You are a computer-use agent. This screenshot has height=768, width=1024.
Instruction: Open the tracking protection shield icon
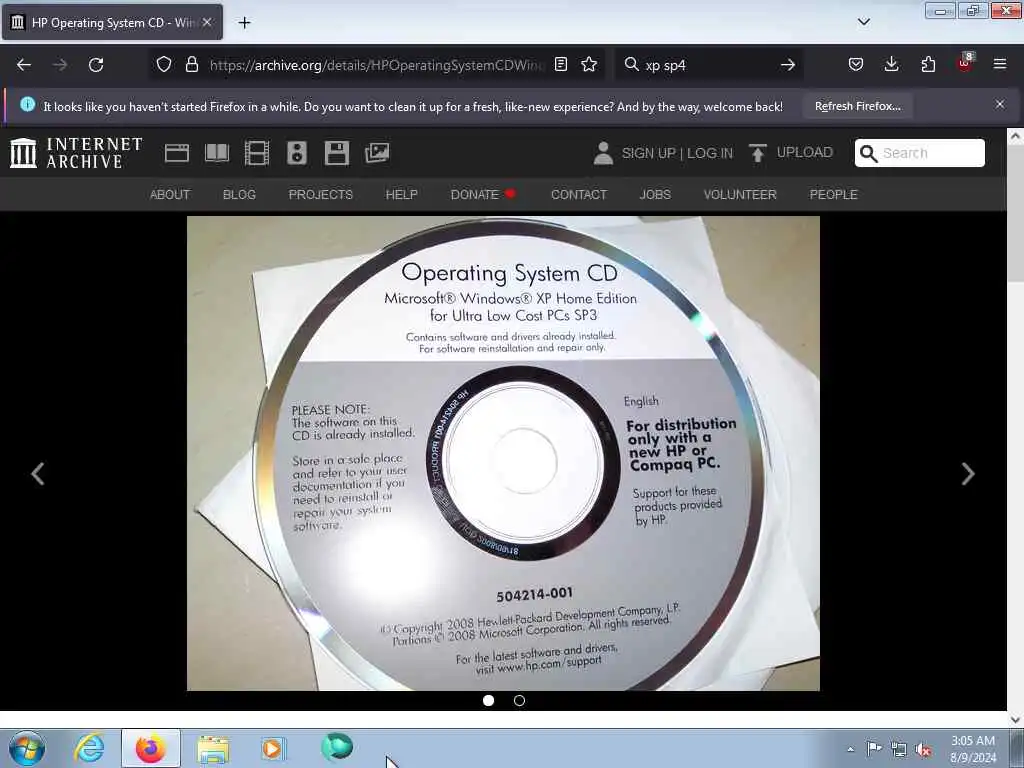164,64
